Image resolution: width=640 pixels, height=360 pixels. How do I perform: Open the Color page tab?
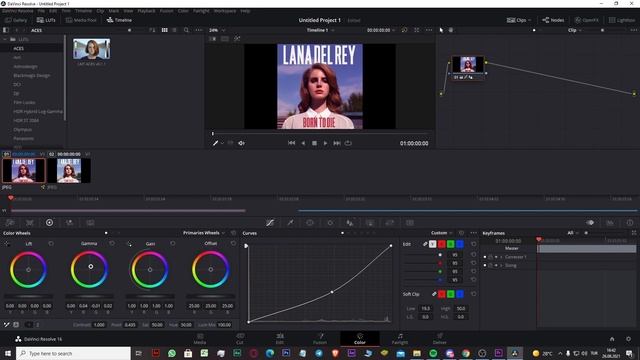[360, 339]
